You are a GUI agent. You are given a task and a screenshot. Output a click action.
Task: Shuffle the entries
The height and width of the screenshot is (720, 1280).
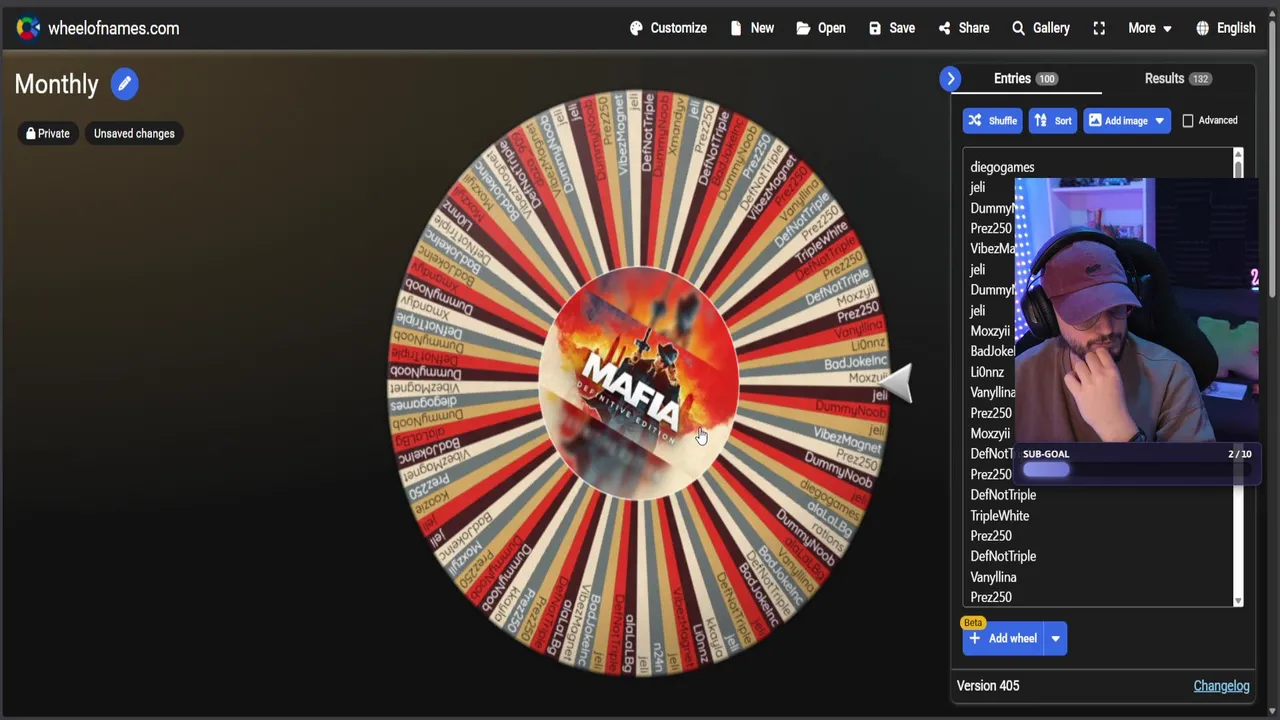coord(992,120)
